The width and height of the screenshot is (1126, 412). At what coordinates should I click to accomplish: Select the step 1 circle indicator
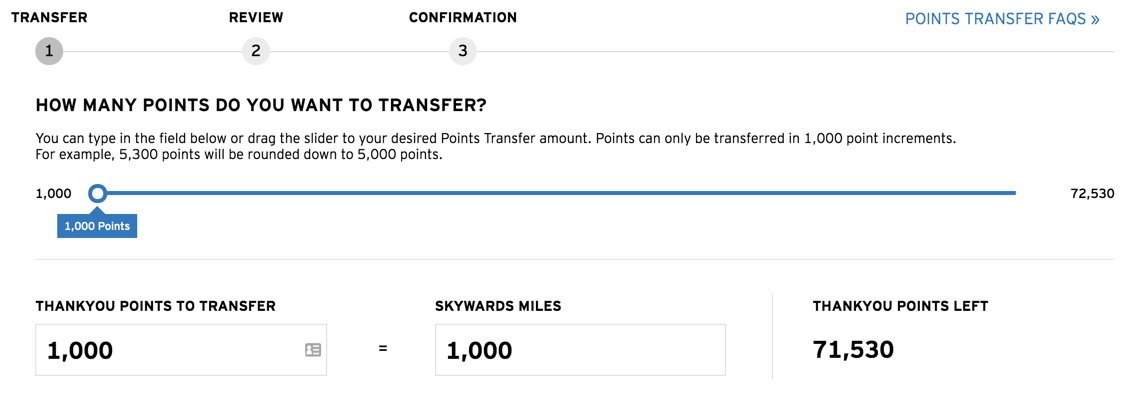pyautogui.click(x=49, y=51)
